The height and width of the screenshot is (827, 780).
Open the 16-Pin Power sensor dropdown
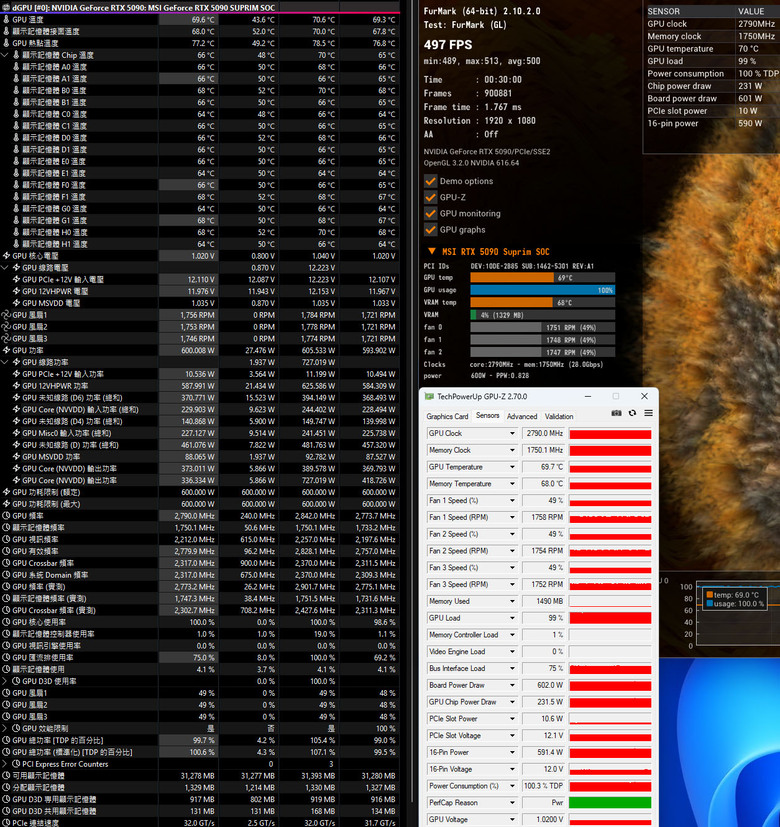pyautogui.click(x=512, y=753)
